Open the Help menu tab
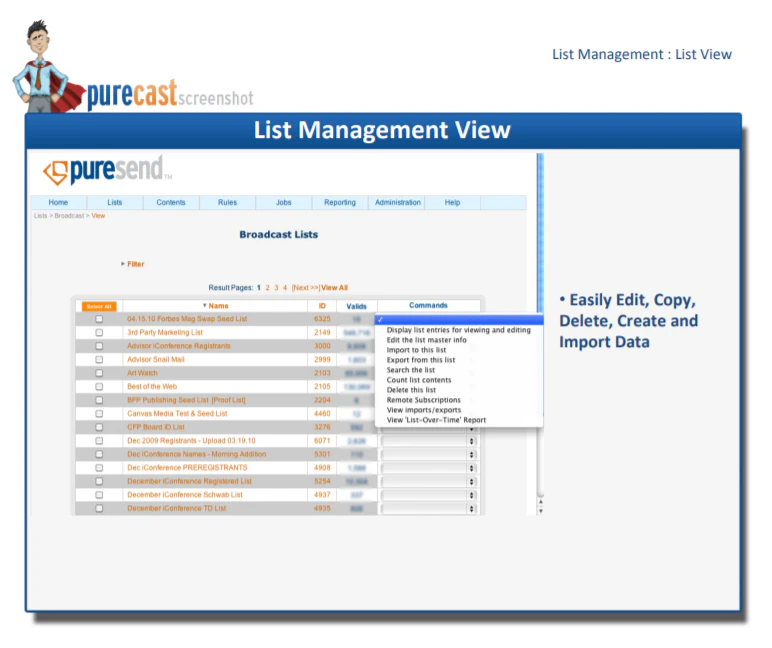The image size is (772, 648). 452,202
